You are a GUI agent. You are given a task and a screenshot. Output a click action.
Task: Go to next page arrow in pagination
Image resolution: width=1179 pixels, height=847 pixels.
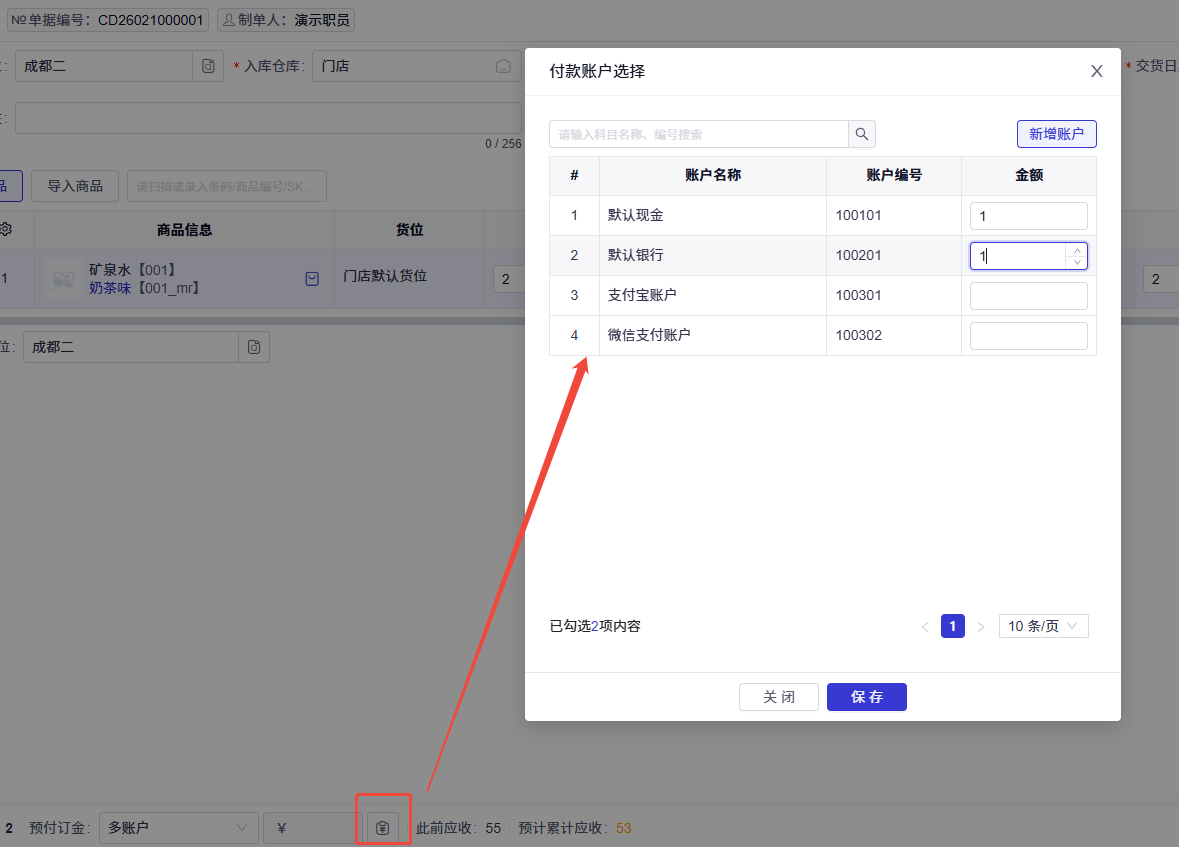point(980,626)
